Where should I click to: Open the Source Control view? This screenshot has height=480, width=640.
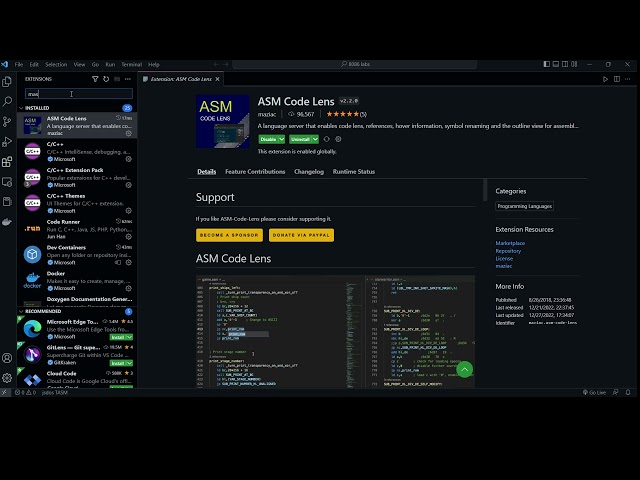click(7, 122)
